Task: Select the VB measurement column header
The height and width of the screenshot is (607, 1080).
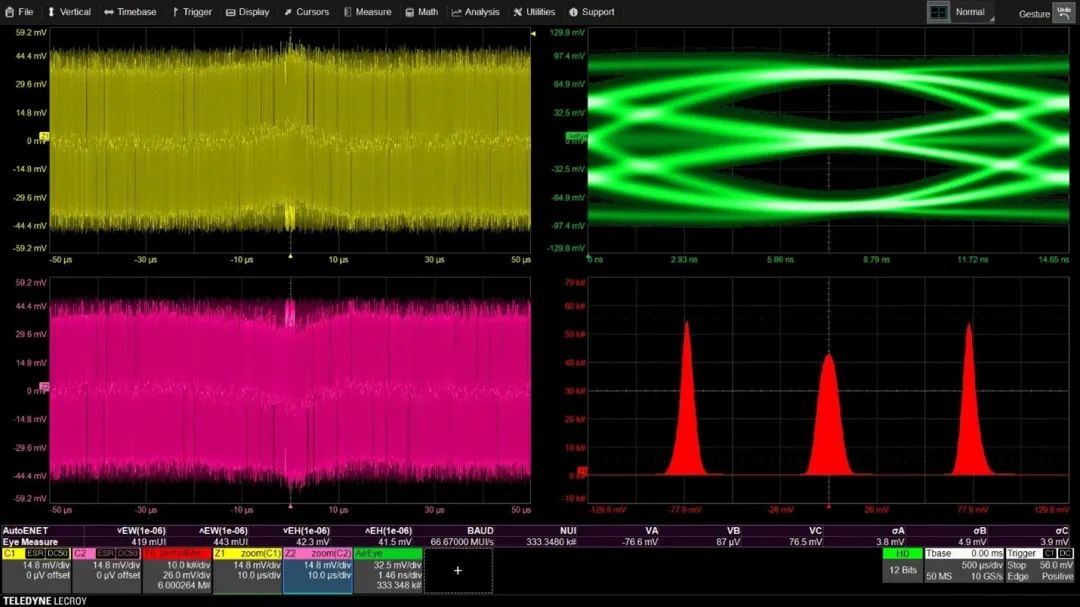Action: (x=734, y=531)
